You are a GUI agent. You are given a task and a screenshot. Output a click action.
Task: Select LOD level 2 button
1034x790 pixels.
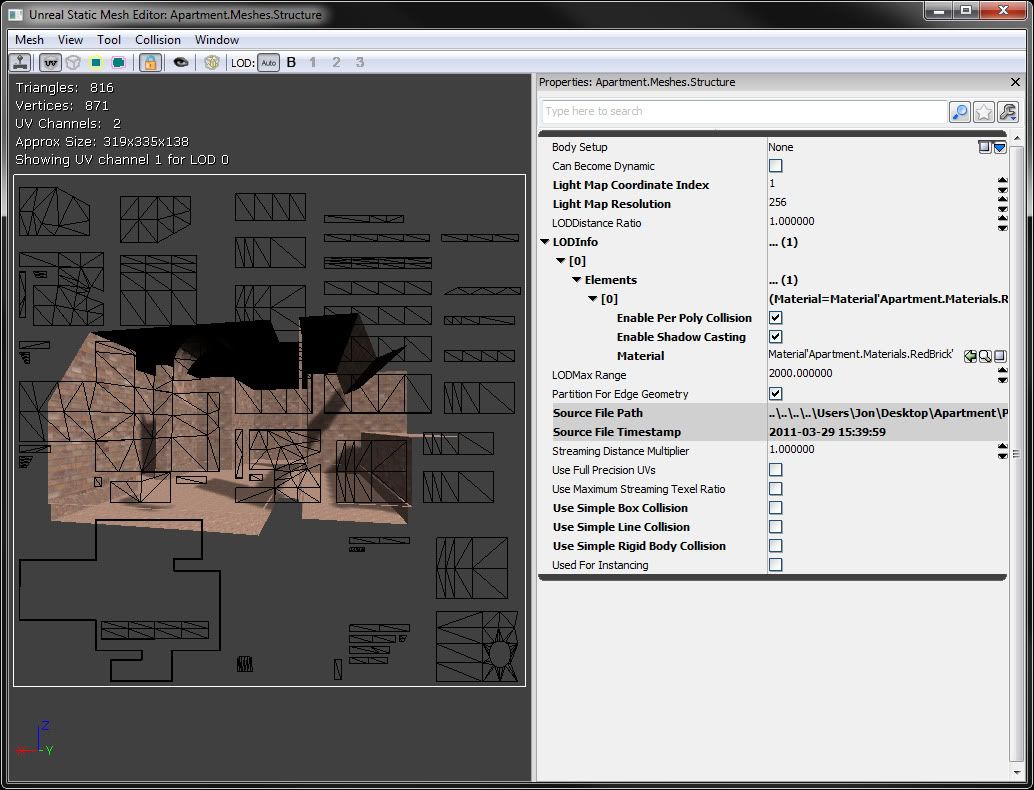(x=336, y=63)
